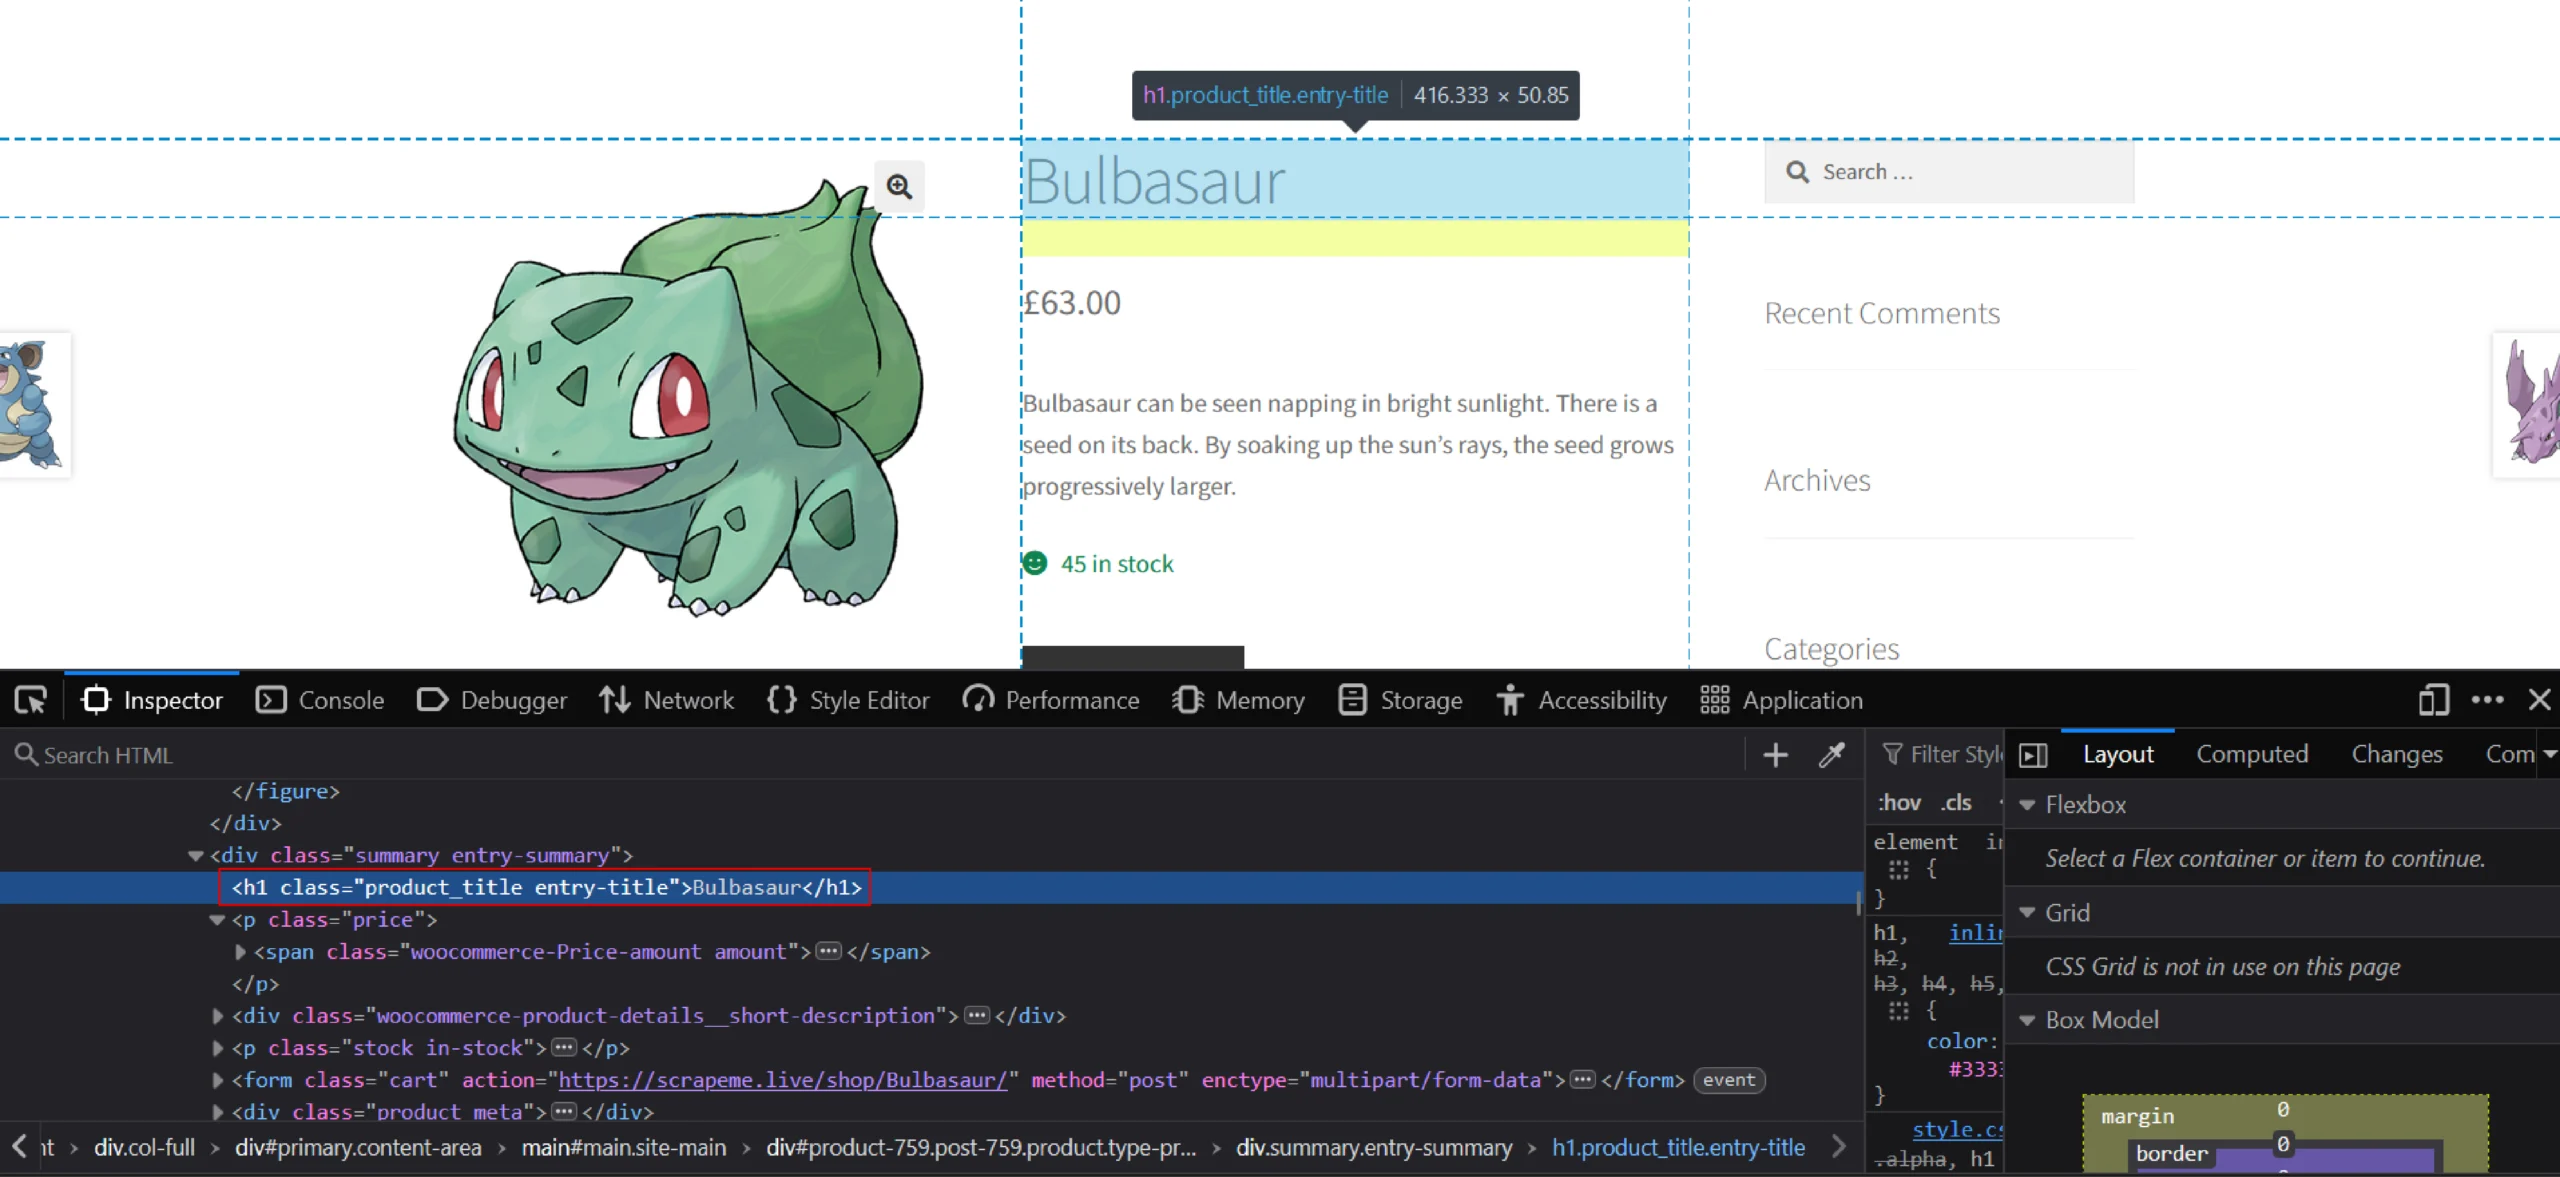The width and height of the screenshot is (2560, 1177).
Task: Expand the woocommerce-Price-amount span node
Action: [240, 952]
